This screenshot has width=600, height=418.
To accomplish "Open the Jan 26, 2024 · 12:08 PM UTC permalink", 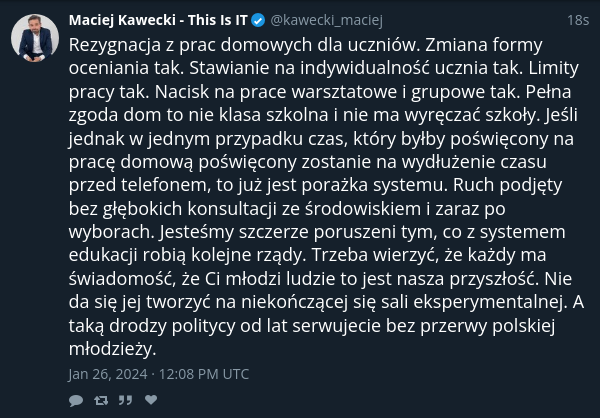I will (159, 374).
